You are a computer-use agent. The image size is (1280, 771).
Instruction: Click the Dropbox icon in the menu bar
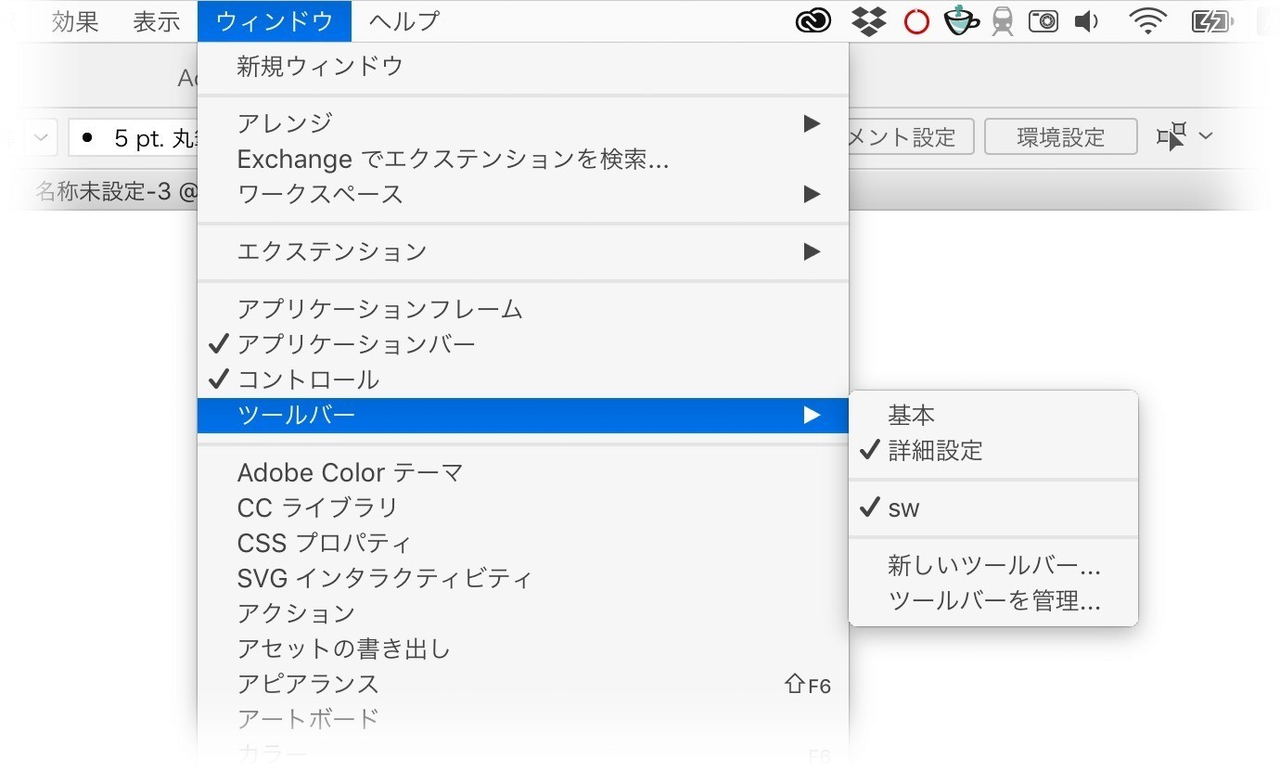pos(869,20)
